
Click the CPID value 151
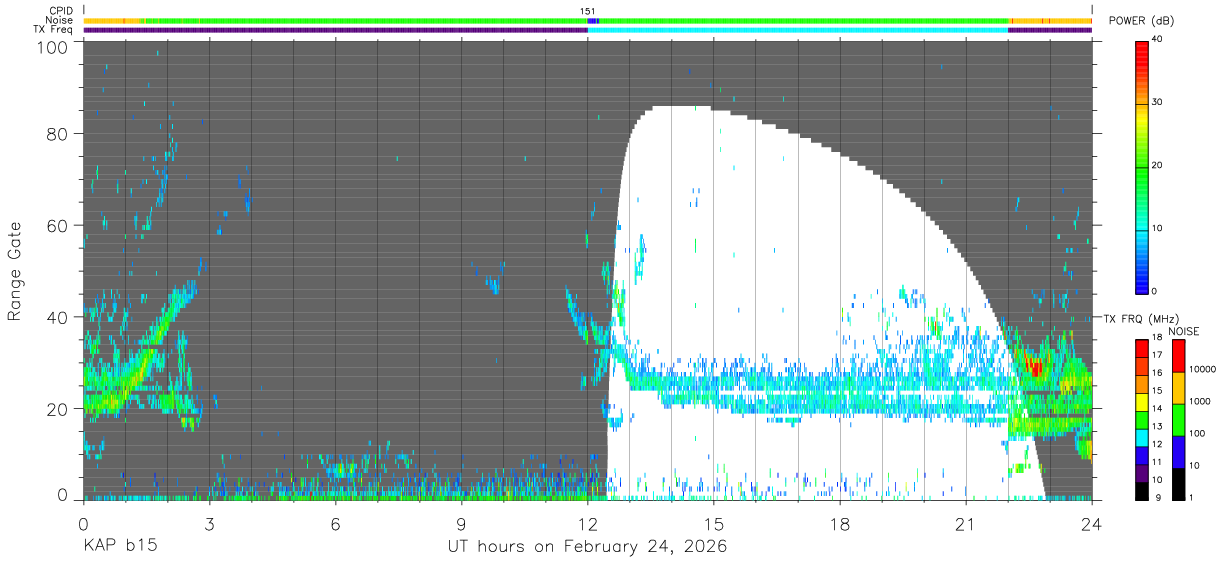click(x=588, y=11)
